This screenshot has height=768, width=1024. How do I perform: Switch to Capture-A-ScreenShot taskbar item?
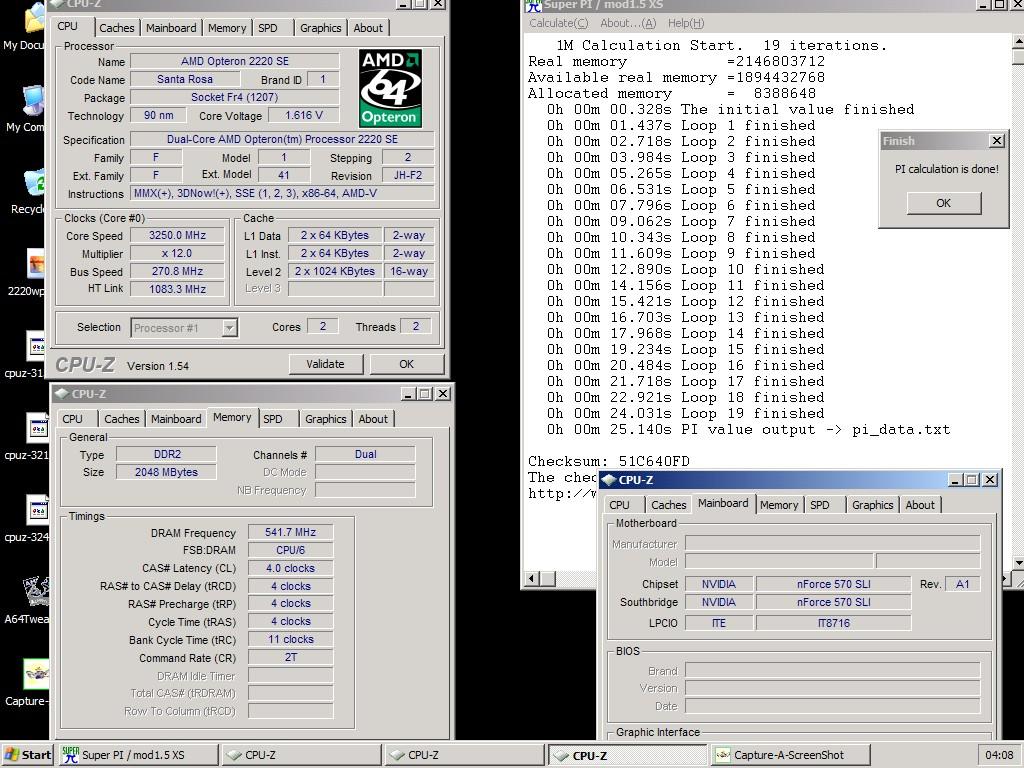790,755
